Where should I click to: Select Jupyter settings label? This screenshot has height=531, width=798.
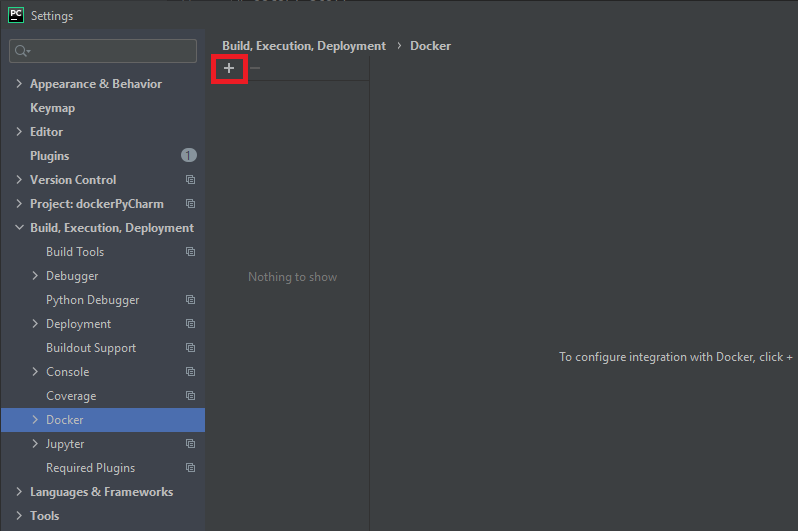pyautogui.click(x=65, y=444)
